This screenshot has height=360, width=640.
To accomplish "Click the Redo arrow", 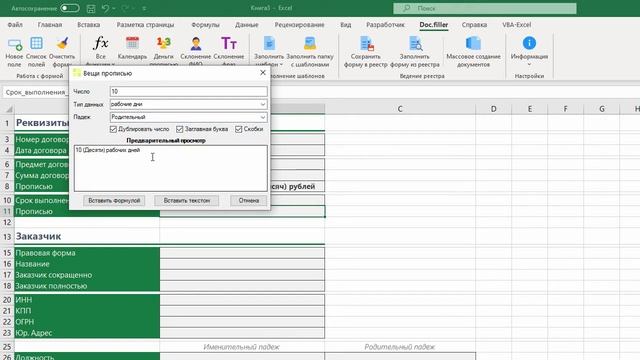I will tap(125, 8).
